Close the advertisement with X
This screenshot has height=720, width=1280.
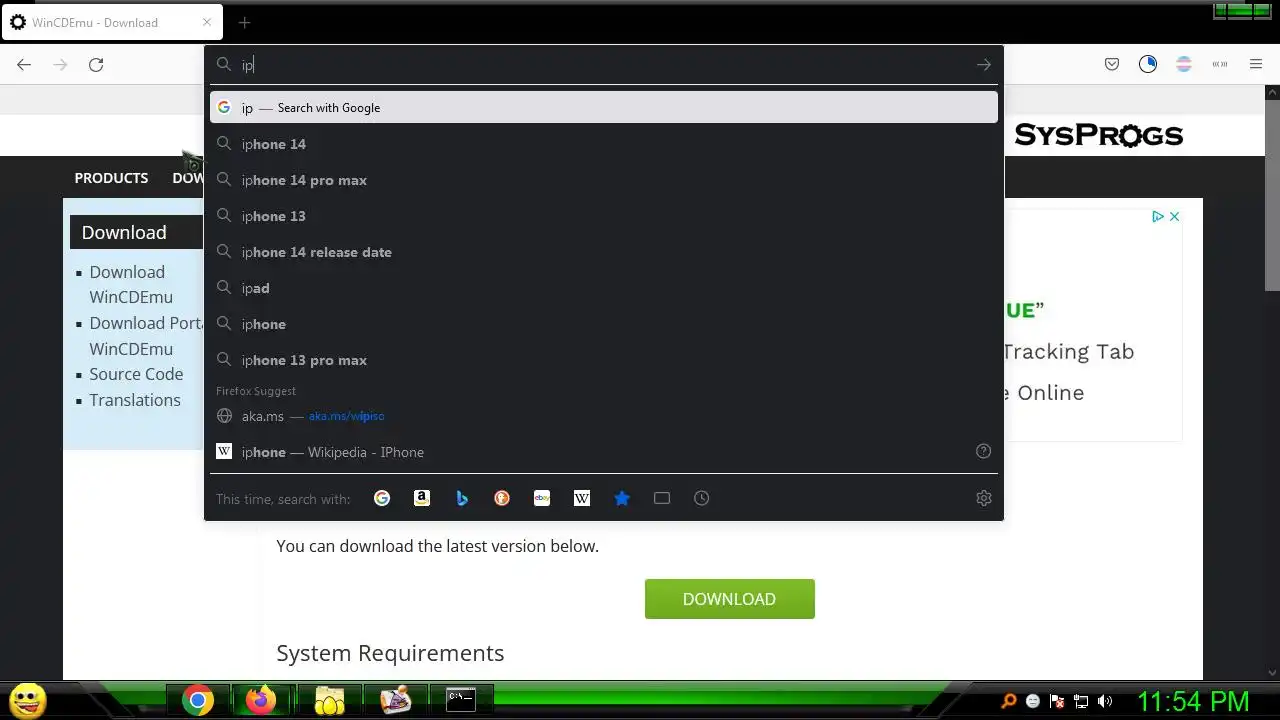coord(1175,216)
